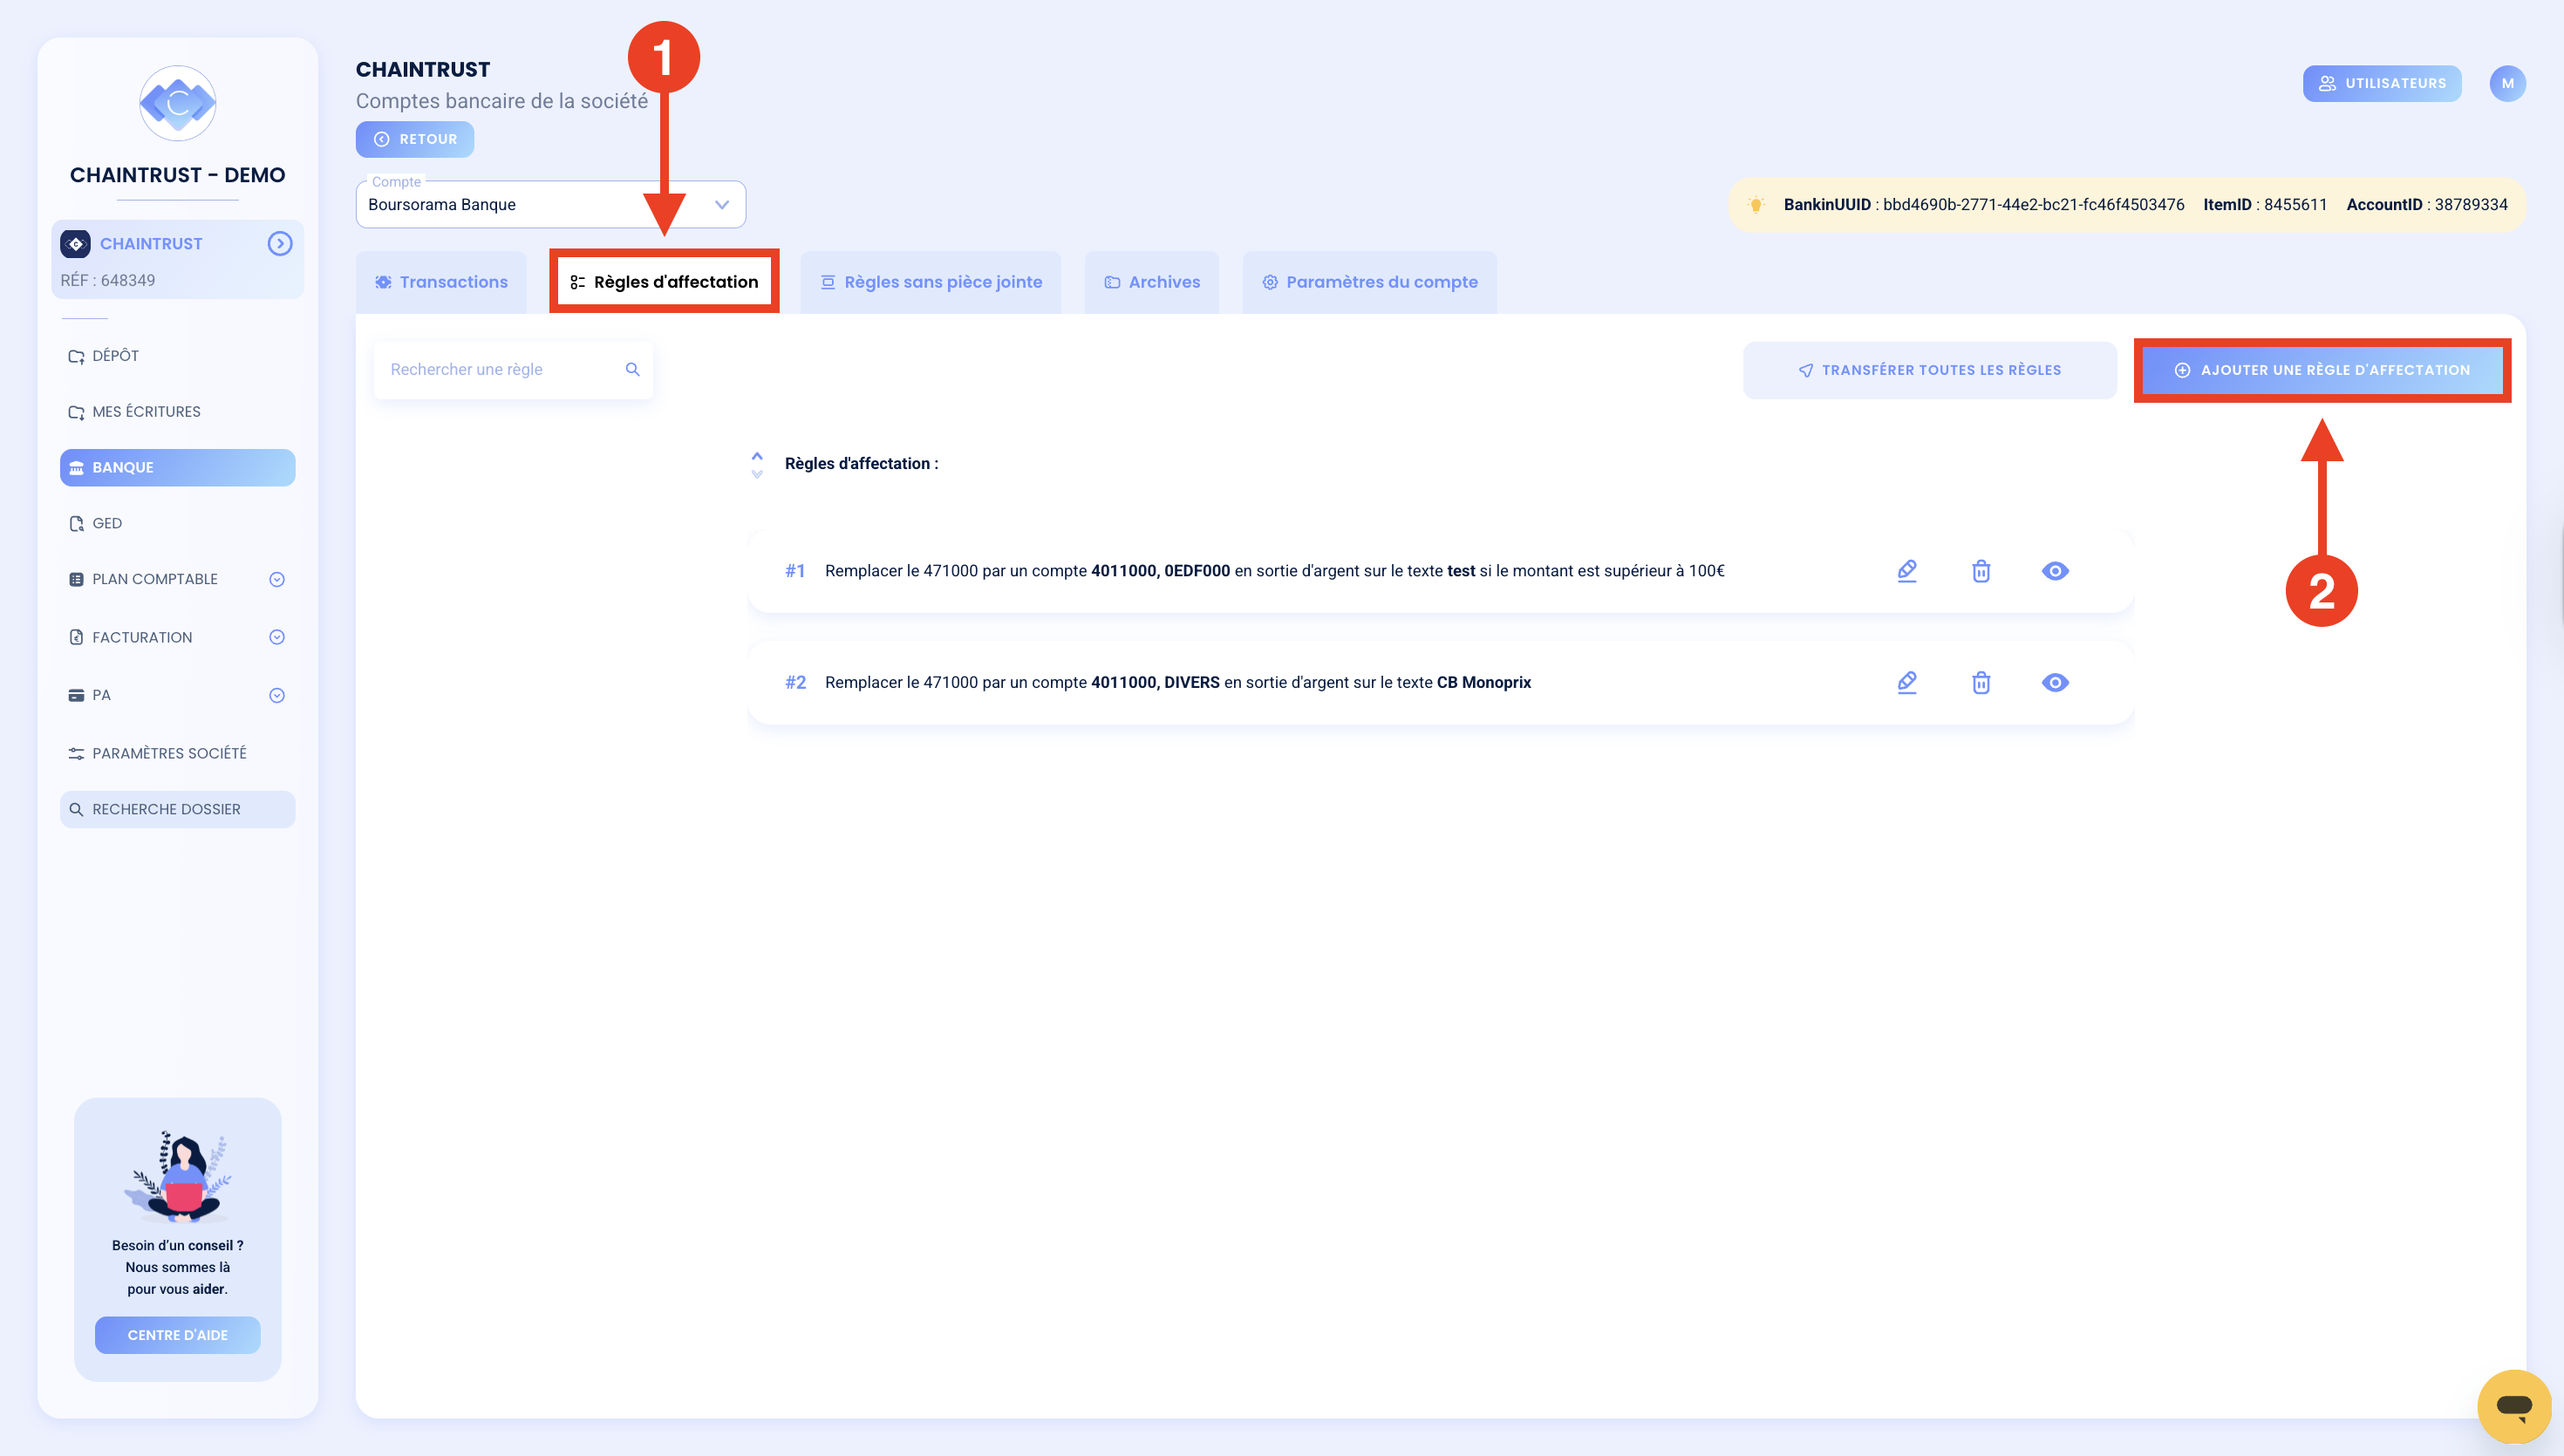Click the Chaintrust logo in sidebar
The width and height of the screenshot is (2564, 1456).
pyautogui.click(x=178, y=103)
